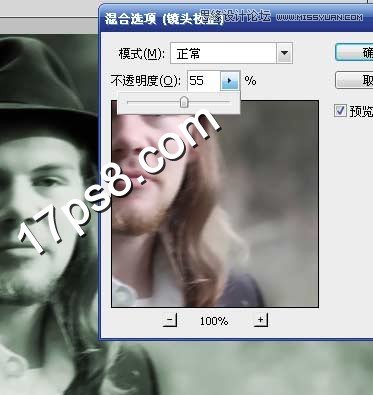Click the 不透明度(O): label
373x395 pixels.
[x=146, y=81]
